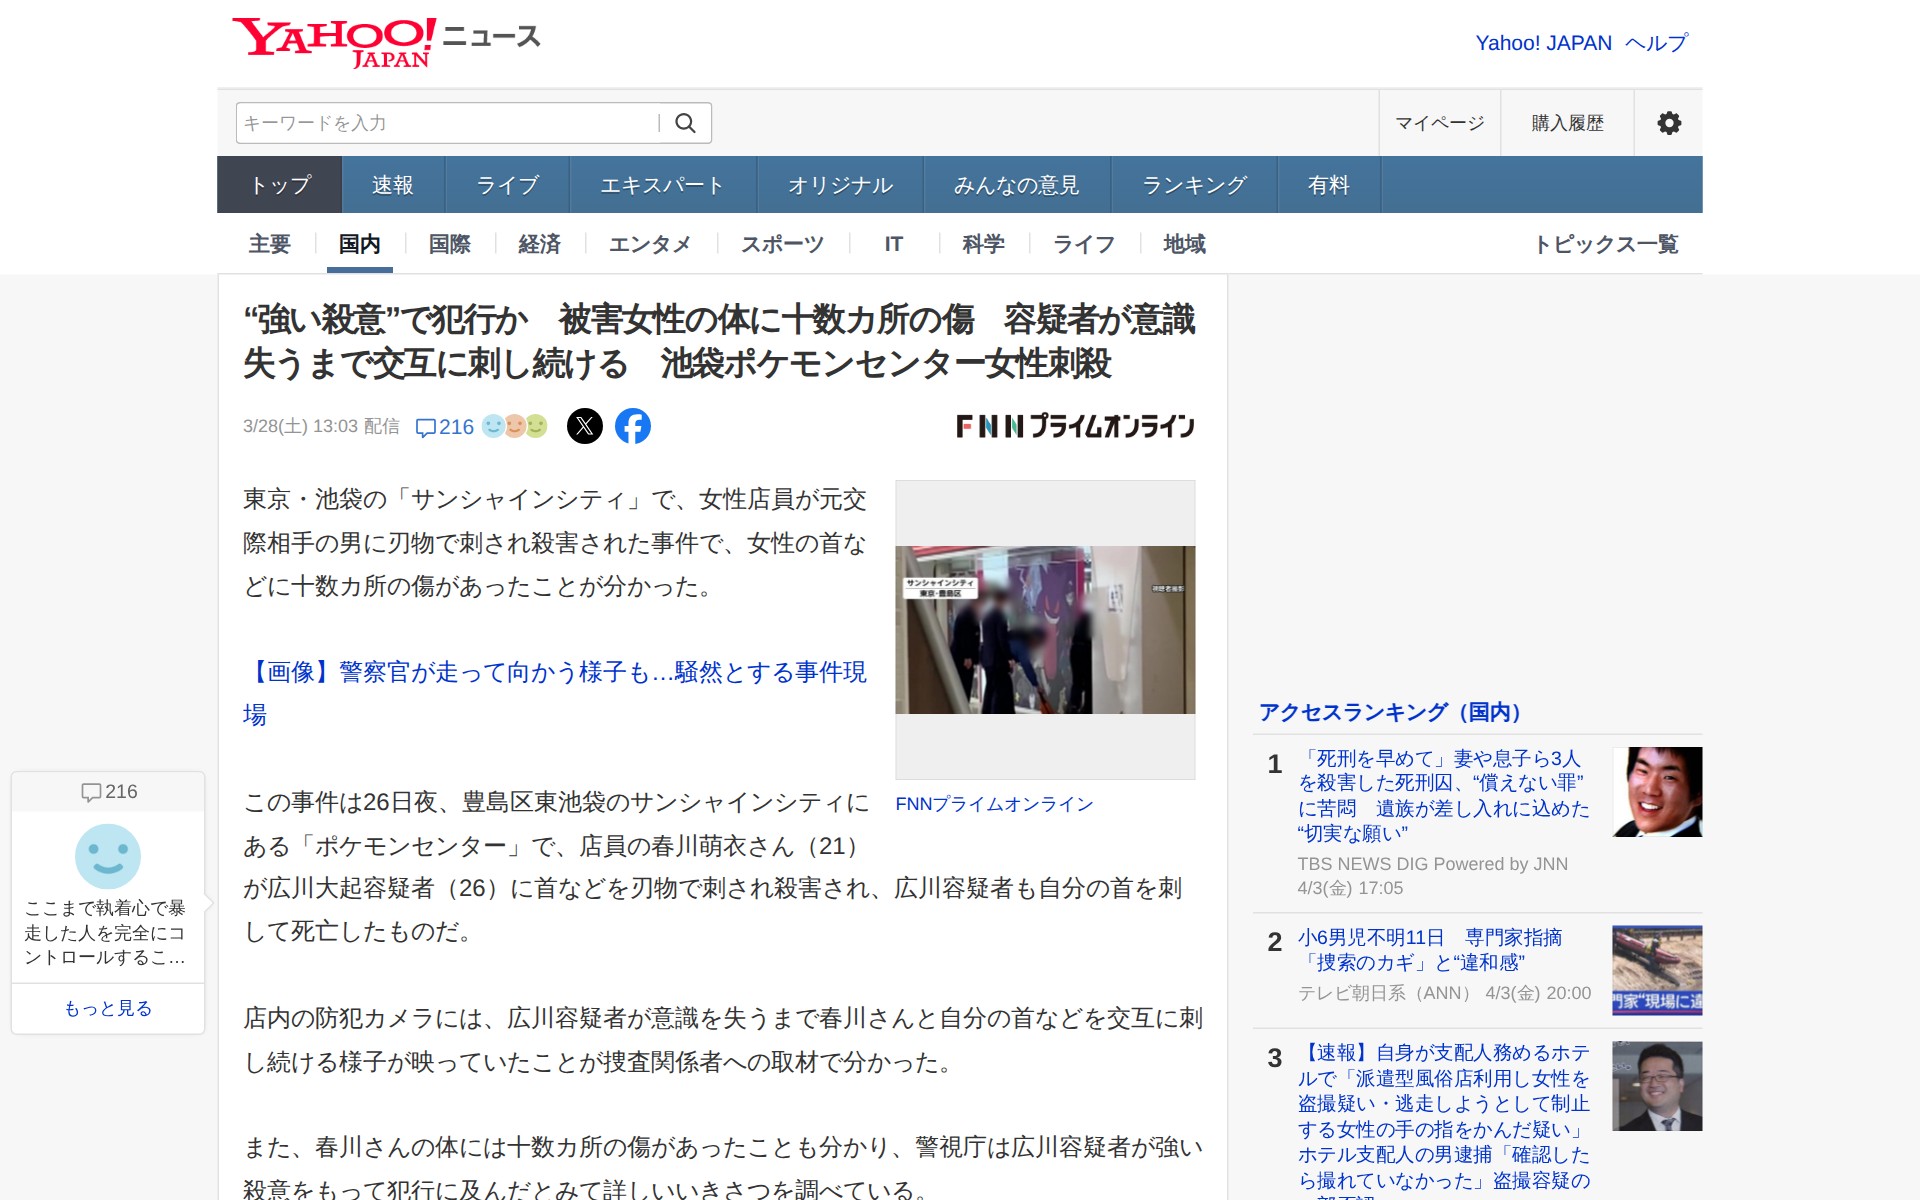The image size is (1920, 1200).
Task: Open settings via the gear icon
Action: point(1668,123)
